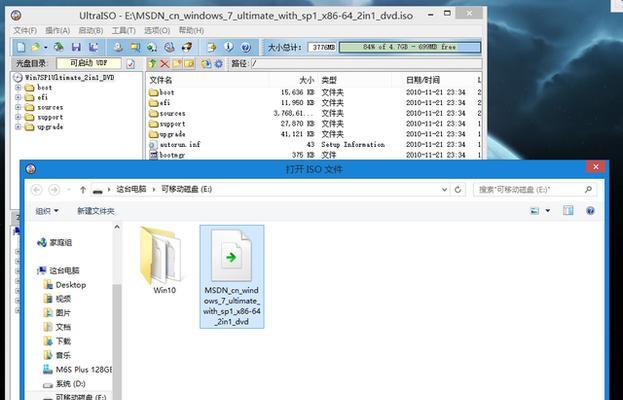Select 下载 in the navigation pane

58,341
